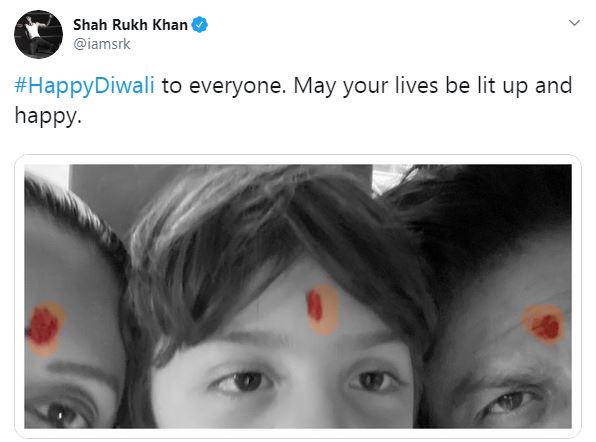Click the blue verified badge
Image resolution: width=596 pixels, height=442 pixels.
200,25
